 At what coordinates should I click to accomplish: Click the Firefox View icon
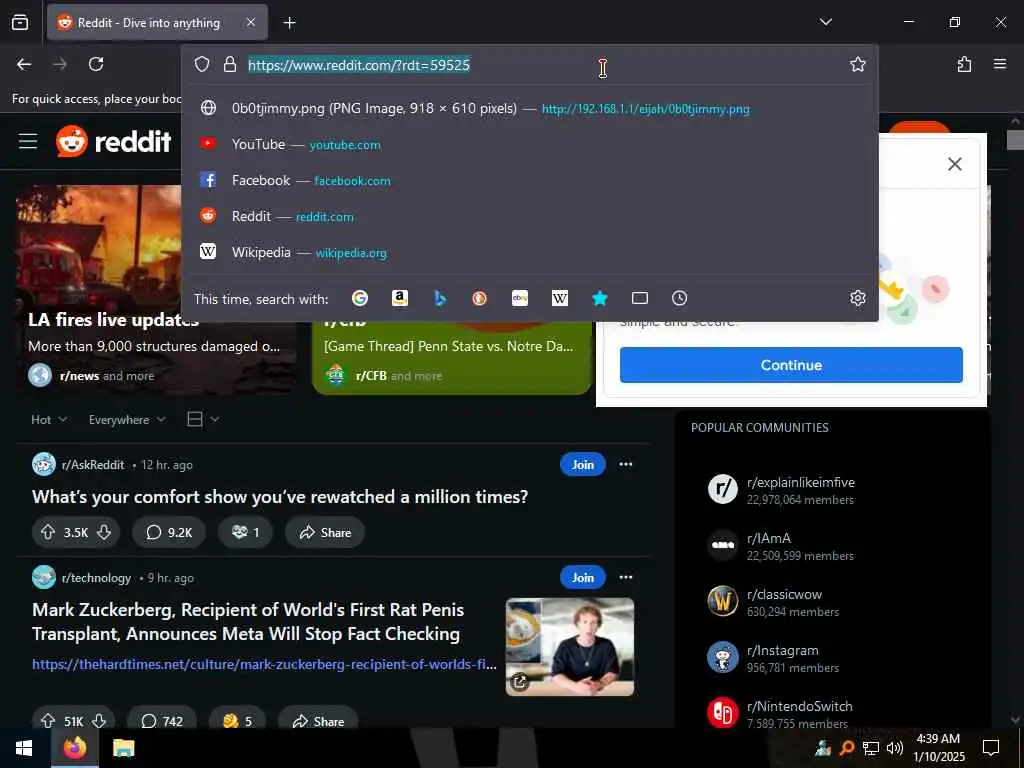click(x=20, y=22)
